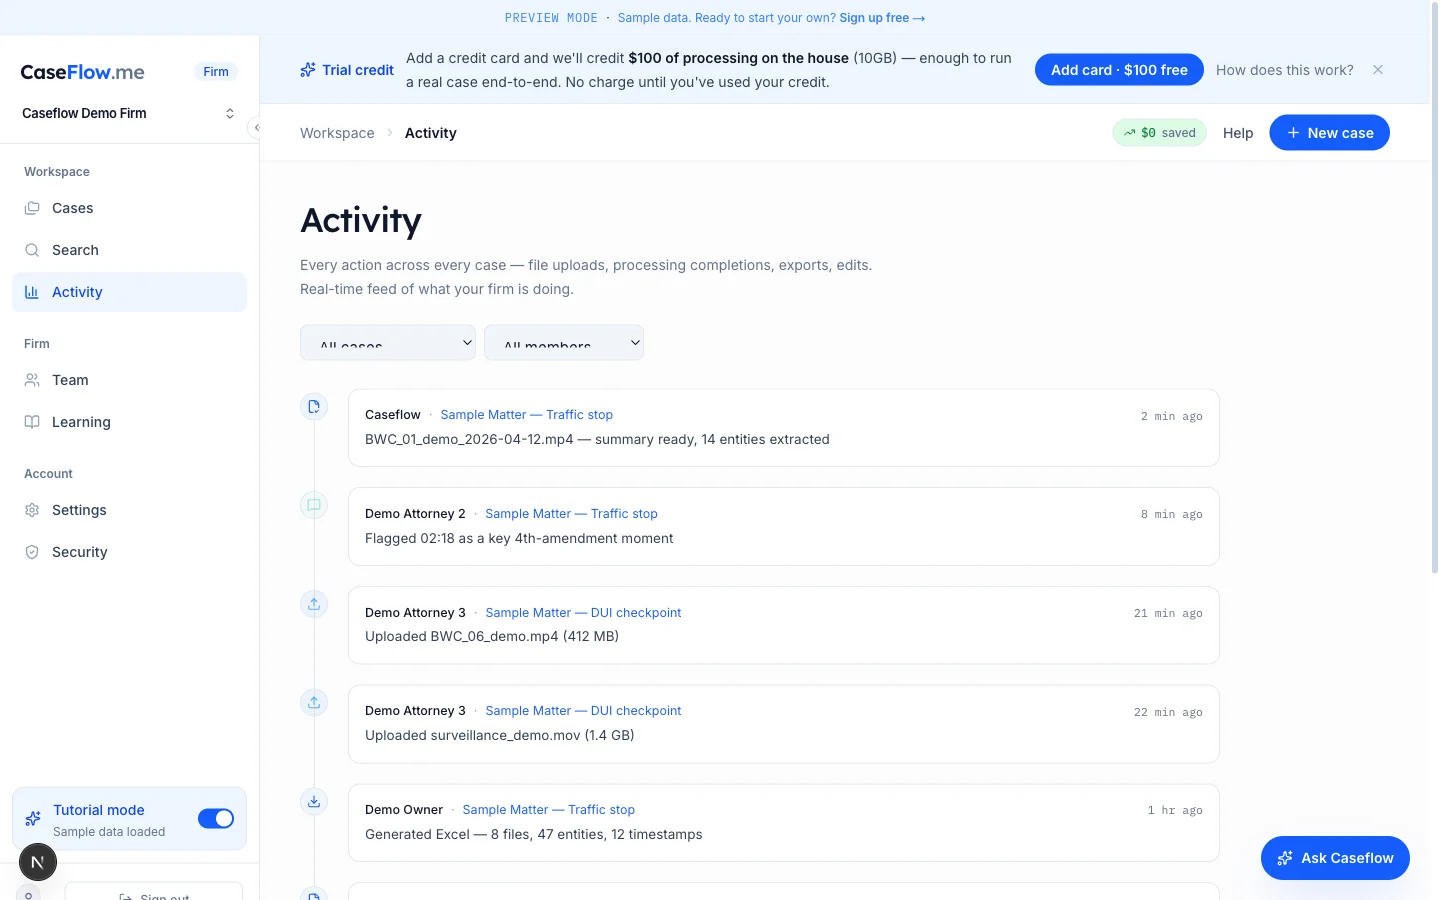Click the '2 min ago' timestamp
This screenshot has width=1440, height=900.
[x=1171, y=416]
